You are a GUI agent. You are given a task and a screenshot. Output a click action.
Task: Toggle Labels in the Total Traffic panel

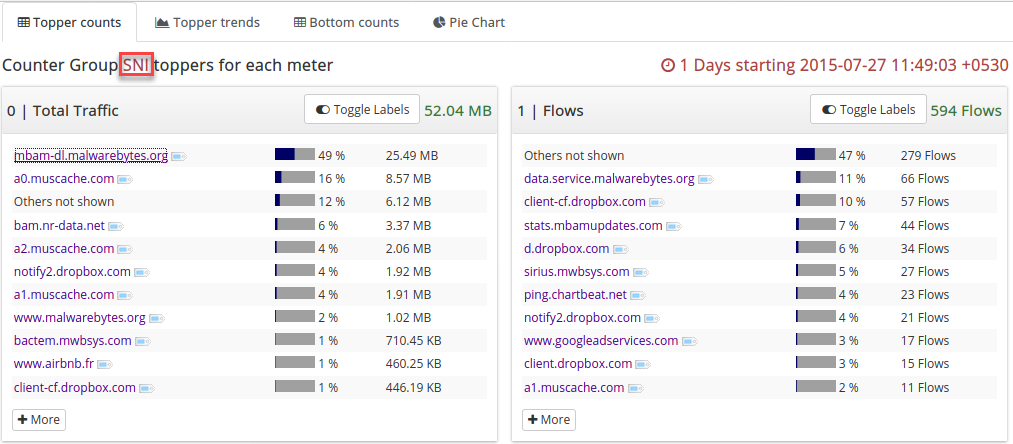[x=362, y=109]
